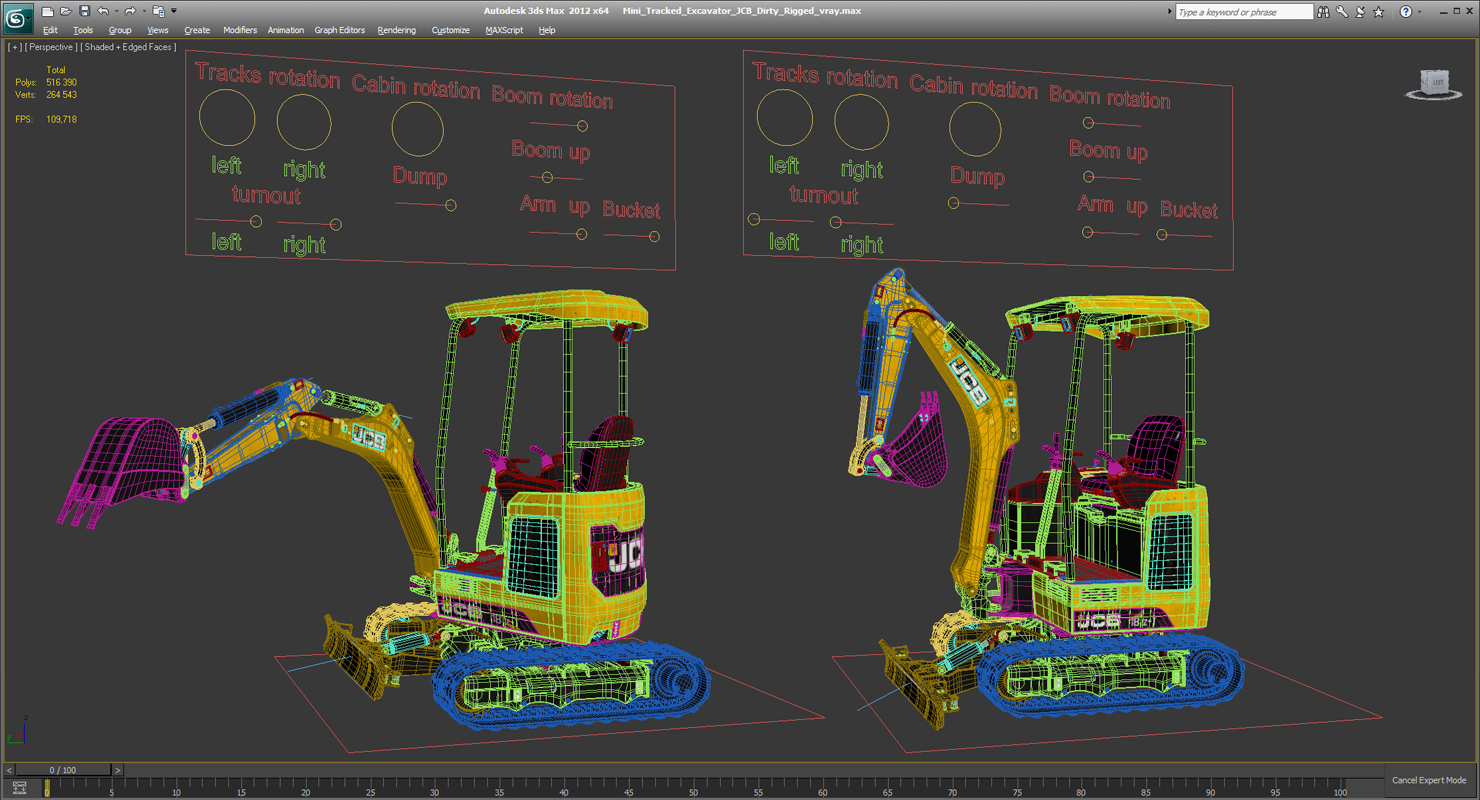Click the Communication Center satellite icon

pos(1360,12)
